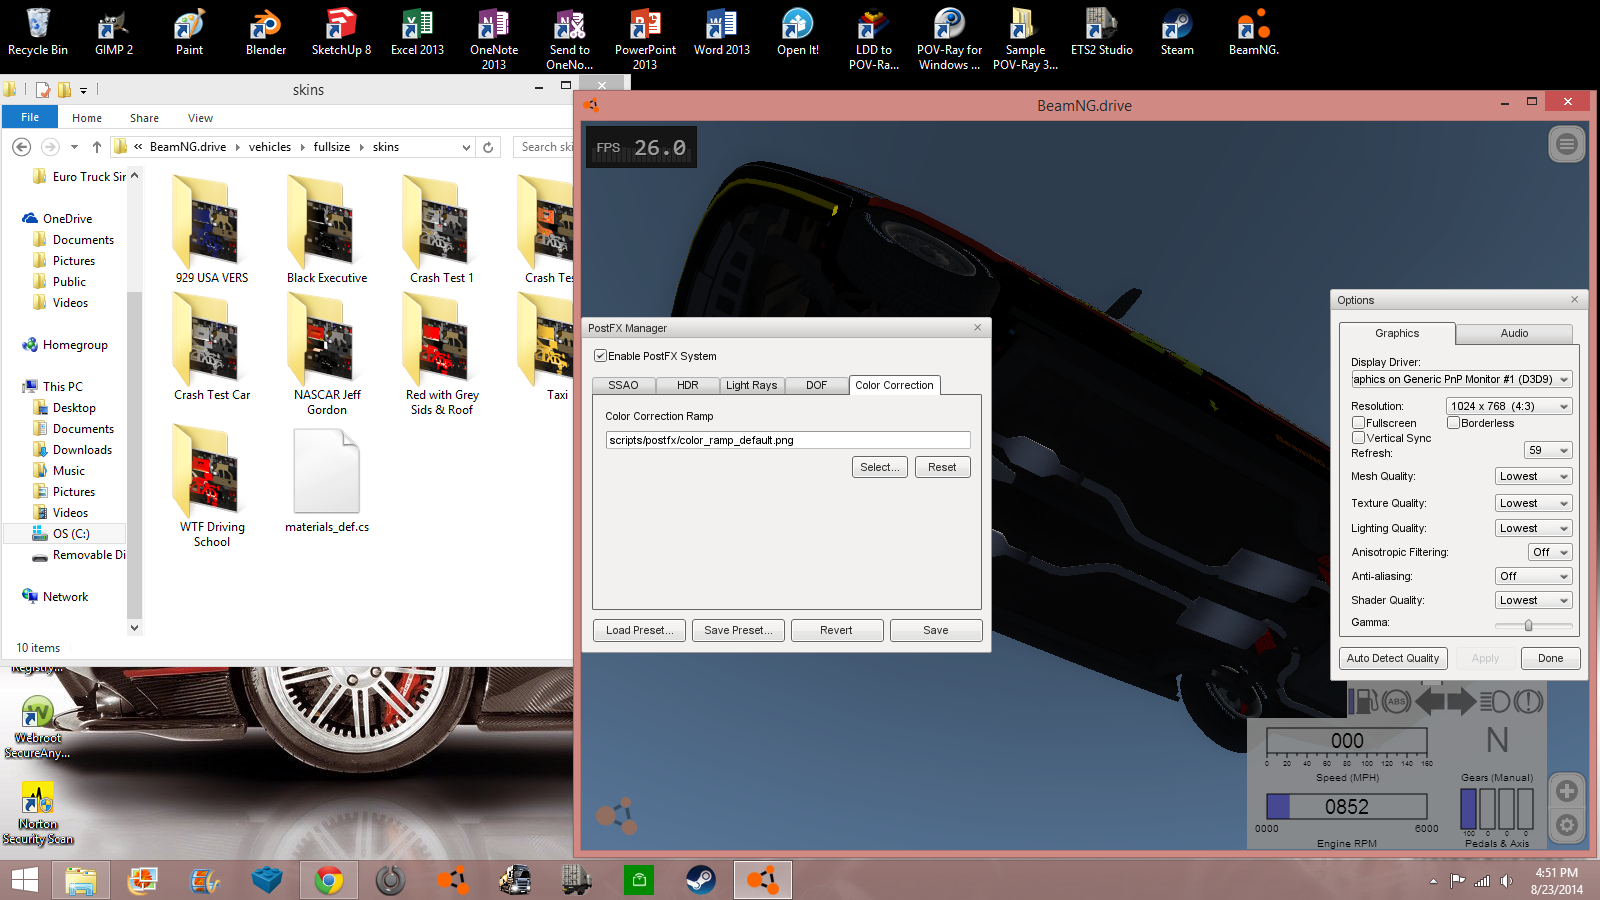Launch Word 2013 from desktop
Viewport: 1600px width, 900px height.
[721, 32]
